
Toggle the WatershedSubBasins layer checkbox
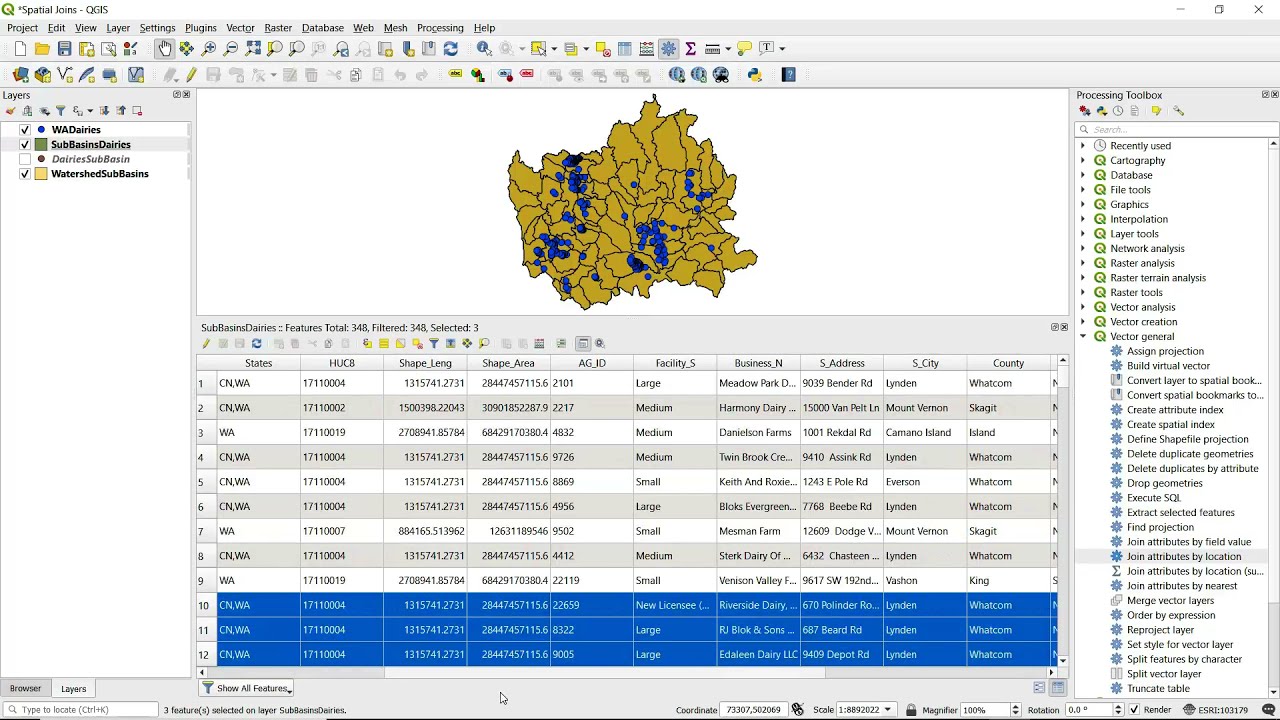click(25, 174)
